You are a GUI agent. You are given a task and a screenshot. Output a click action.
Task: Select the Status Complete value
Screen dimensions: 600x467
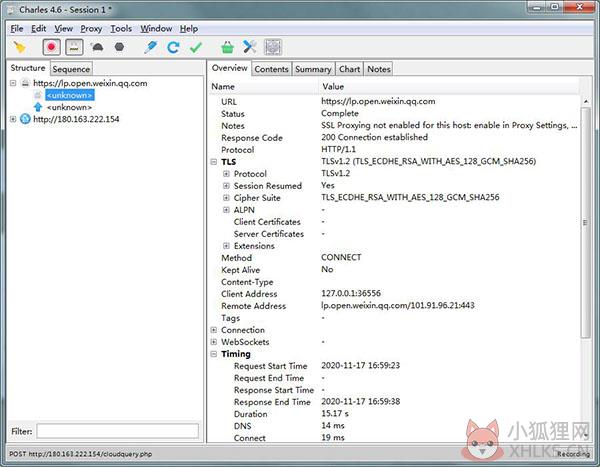[340, 113]
